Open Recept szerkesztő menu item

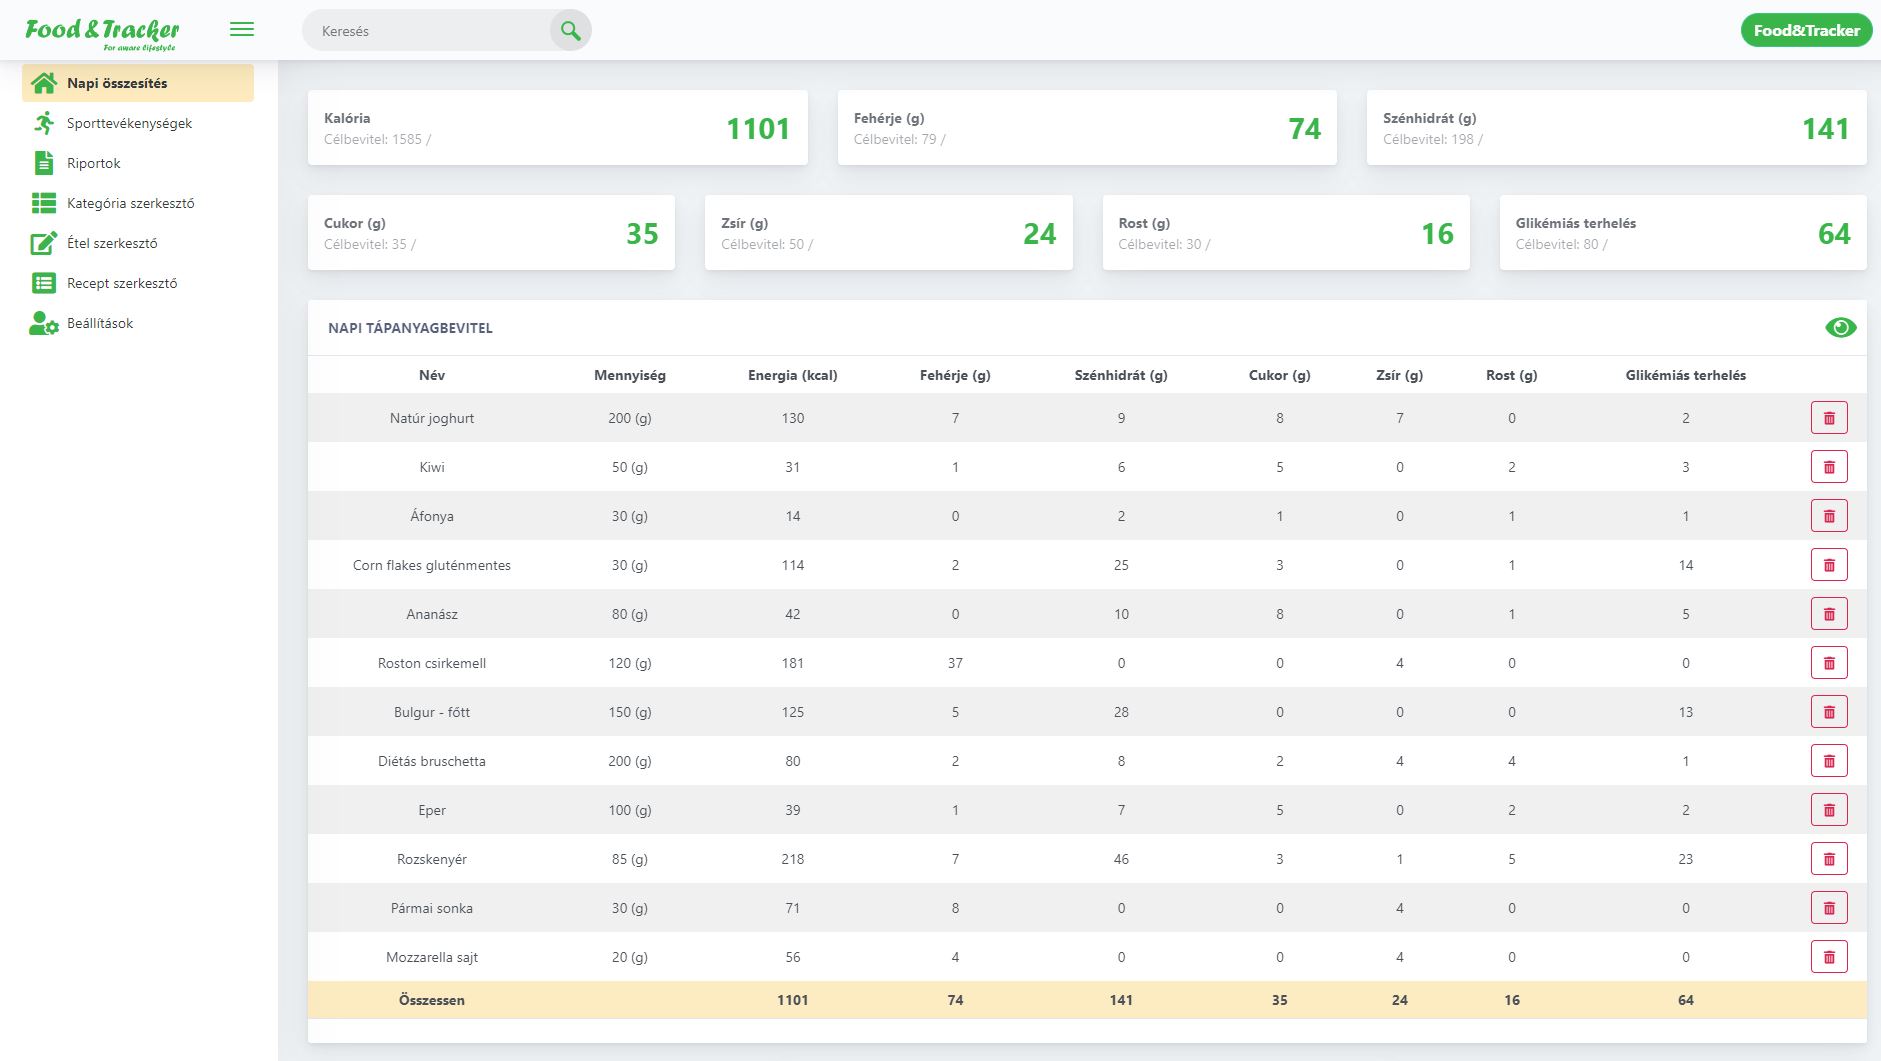138,283
